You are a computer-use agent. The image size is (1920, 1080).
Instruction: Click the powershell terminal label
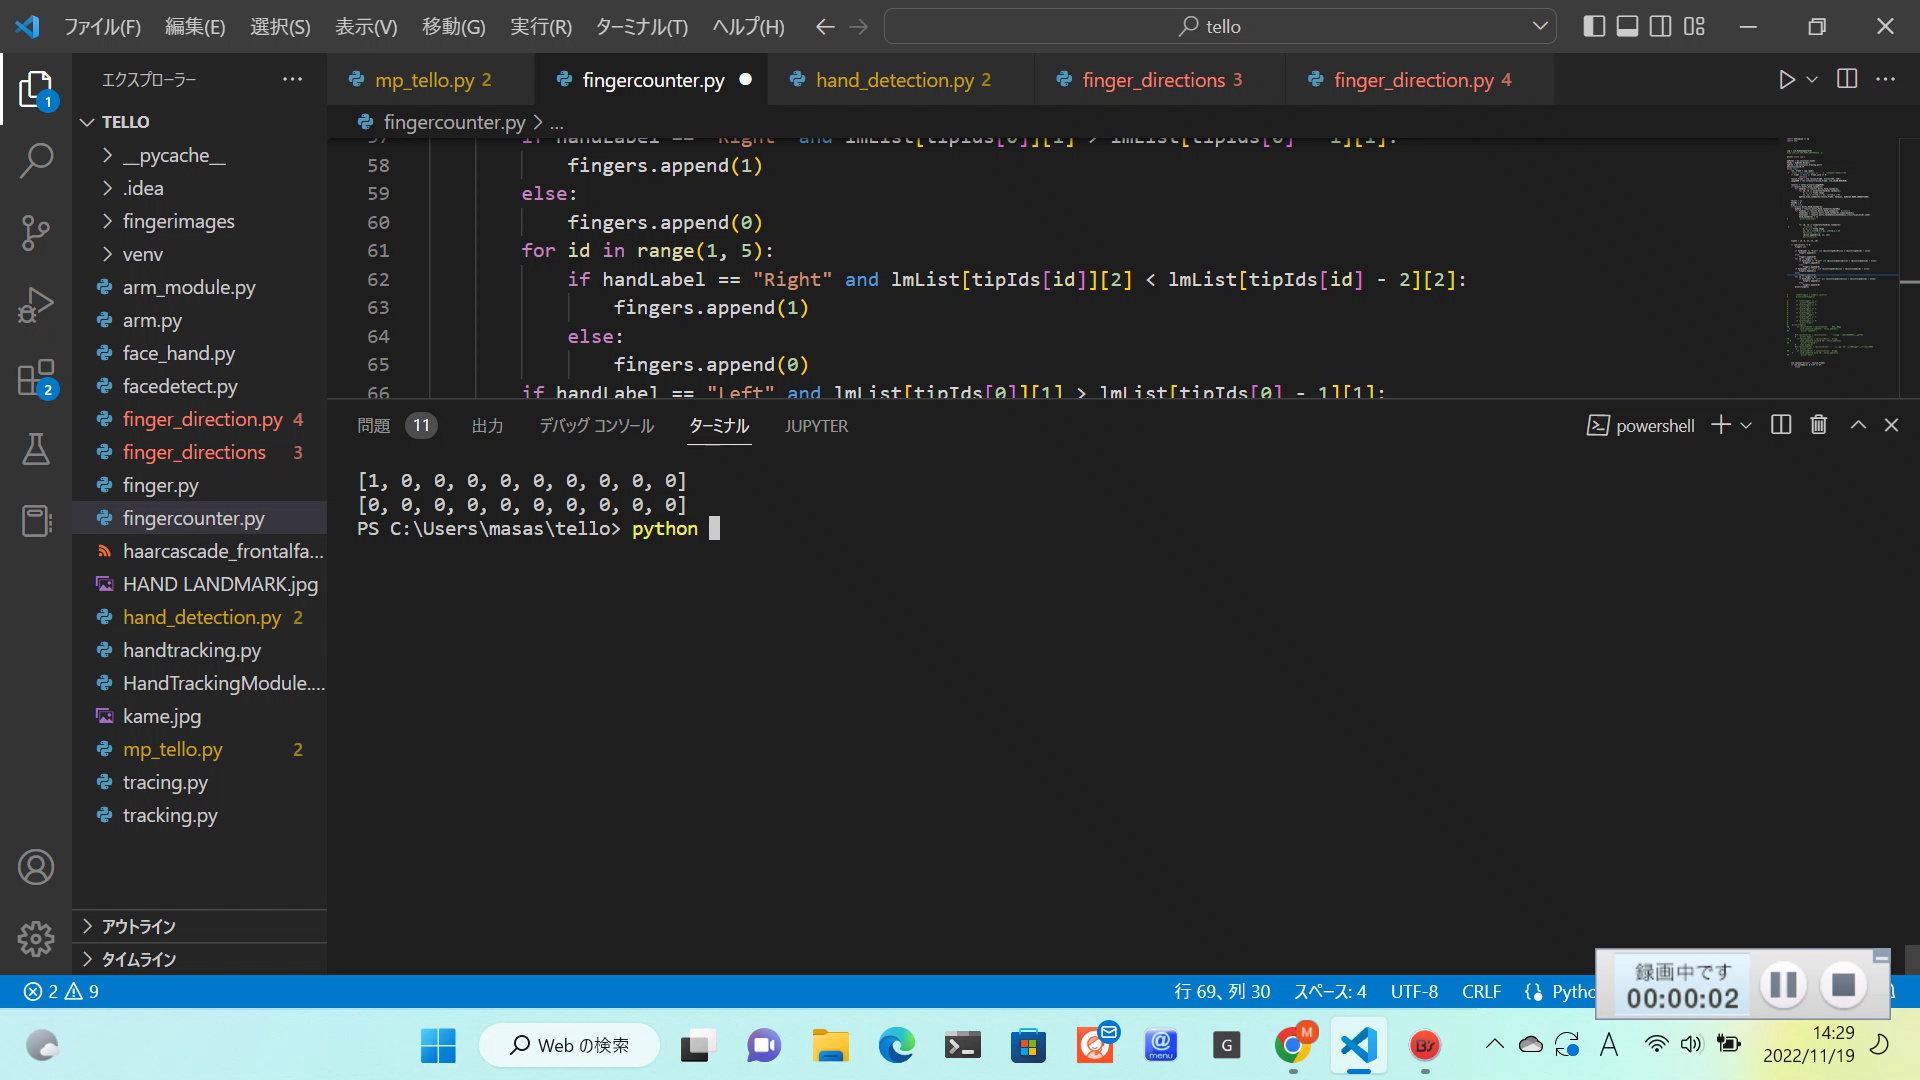coord(1641,425)
